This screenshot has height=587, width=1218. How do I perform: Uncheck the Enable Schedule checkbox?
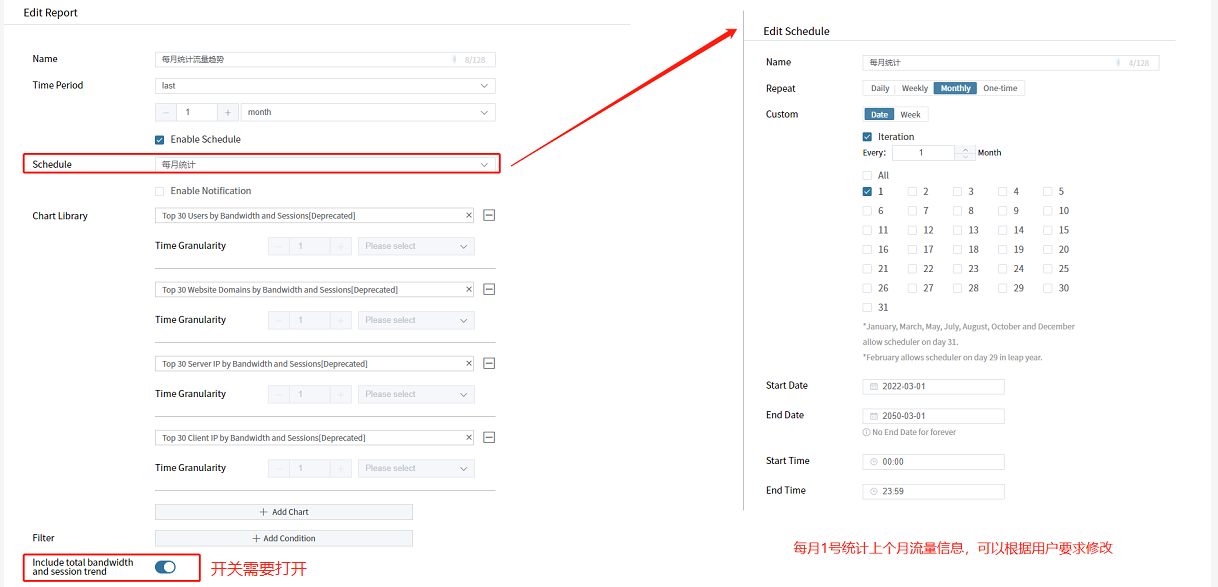click(160, 139)
